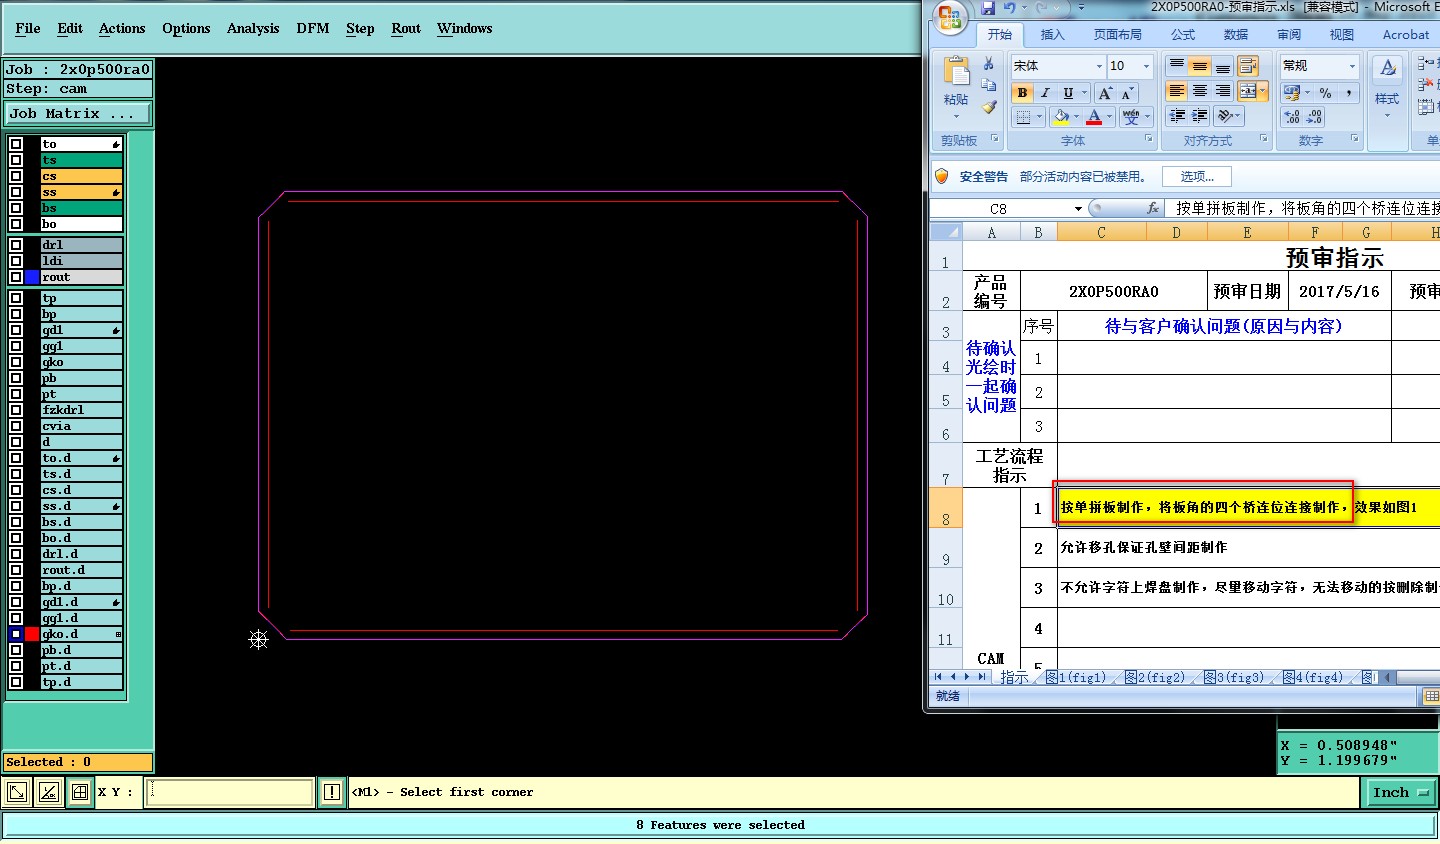Toggle the checkbox for layer 'bs.d'
1440x844 pixels.
click(x=16, y=522)
